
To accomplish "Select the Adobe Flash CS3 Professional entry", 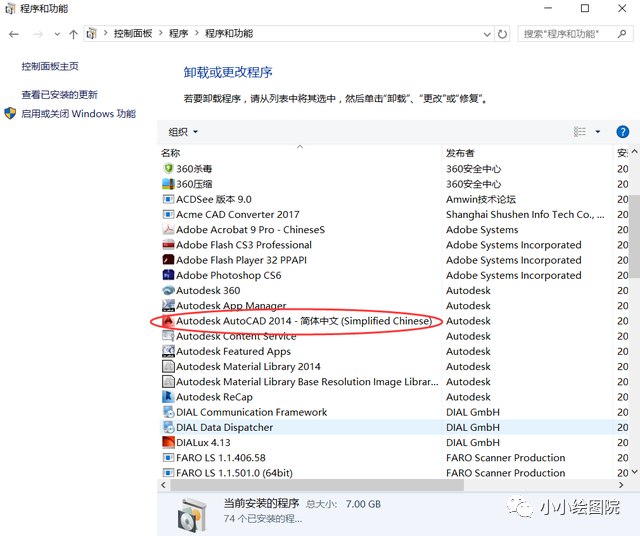I will 244,245.
